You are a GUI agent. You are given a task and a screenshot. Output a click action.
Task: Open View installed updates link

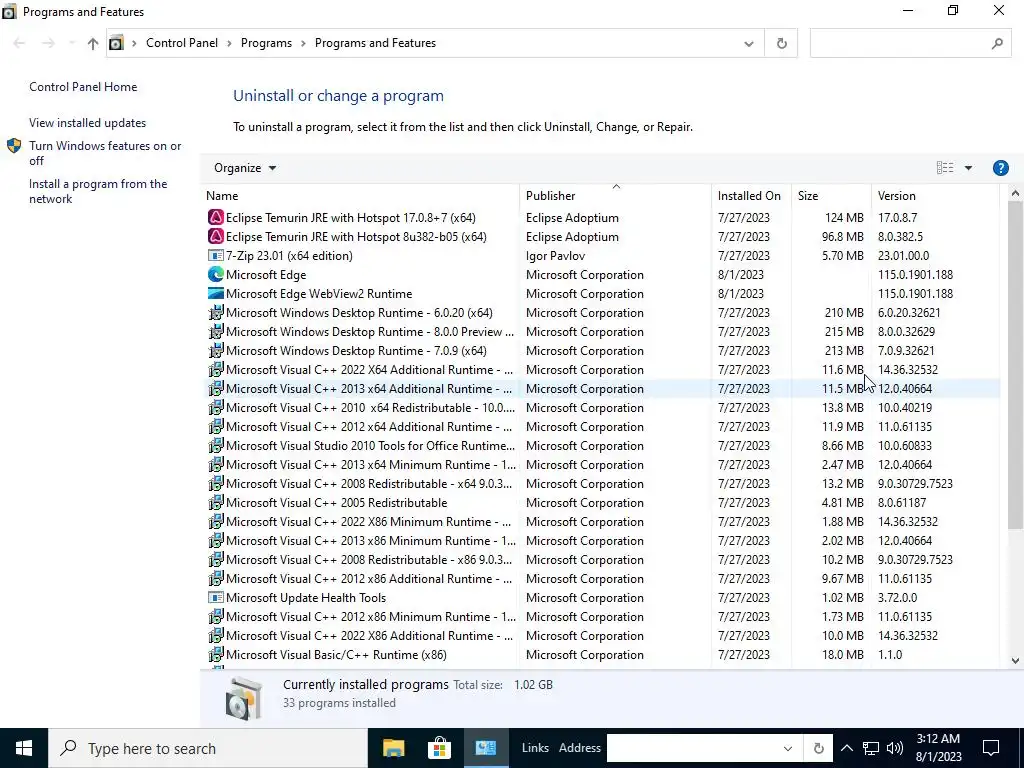pyautogui.click(x=88, y=123)
